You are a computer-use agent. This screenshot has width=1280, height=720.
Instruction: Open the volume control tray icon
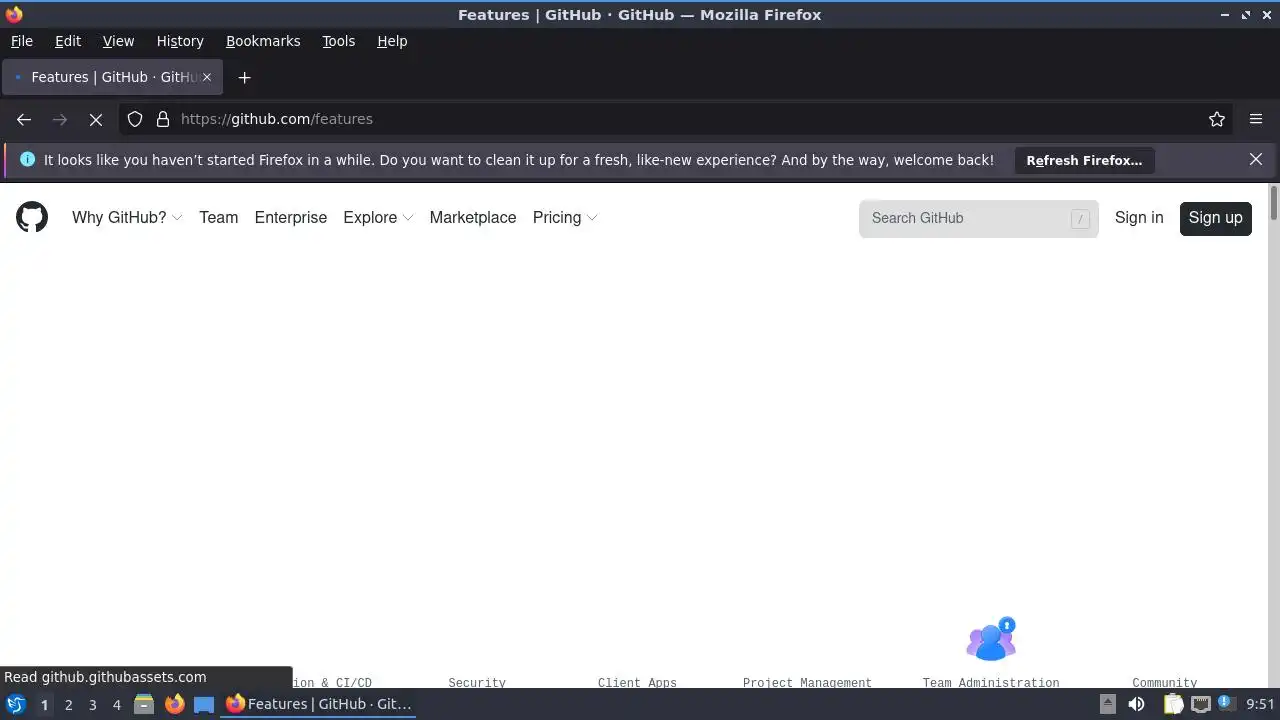1136,704
